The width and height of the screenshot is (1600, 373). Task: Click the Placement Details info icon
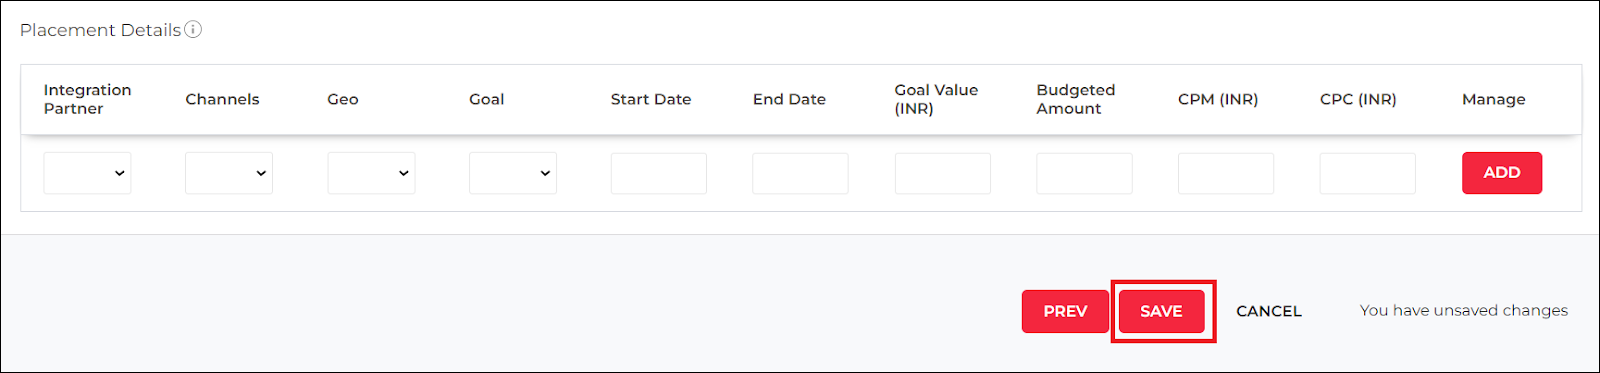click(193, 29)
